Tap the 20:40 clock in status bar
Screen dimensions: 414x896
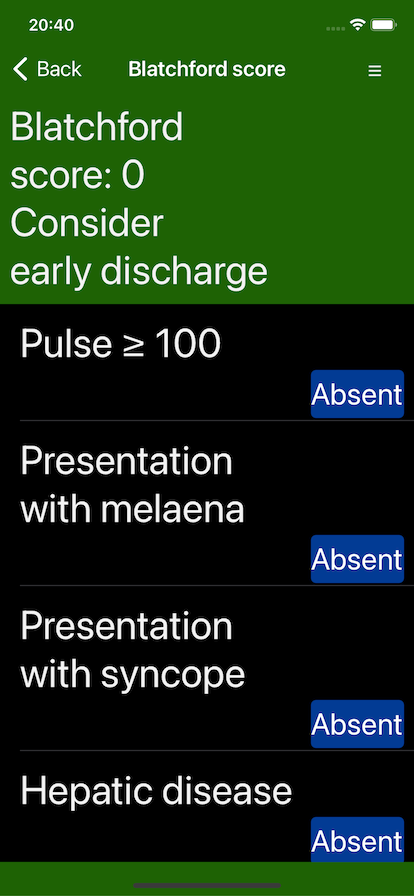(51, 25)
